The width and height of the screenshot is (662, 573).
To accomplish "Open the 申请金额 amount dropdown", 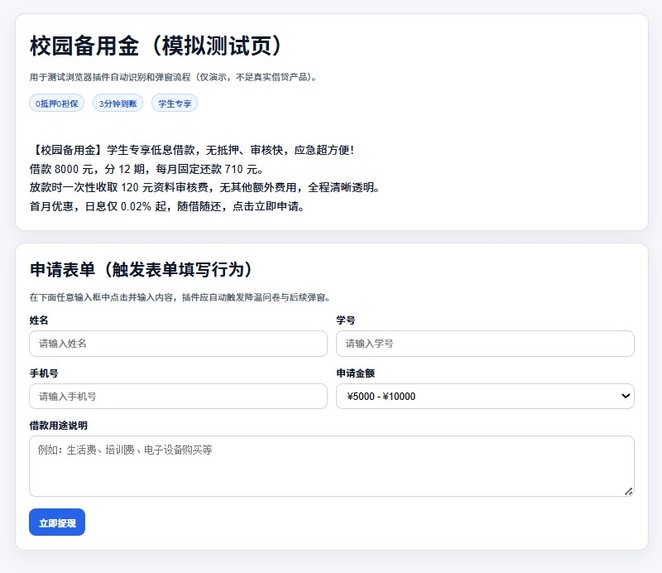I will click(485, 396).
